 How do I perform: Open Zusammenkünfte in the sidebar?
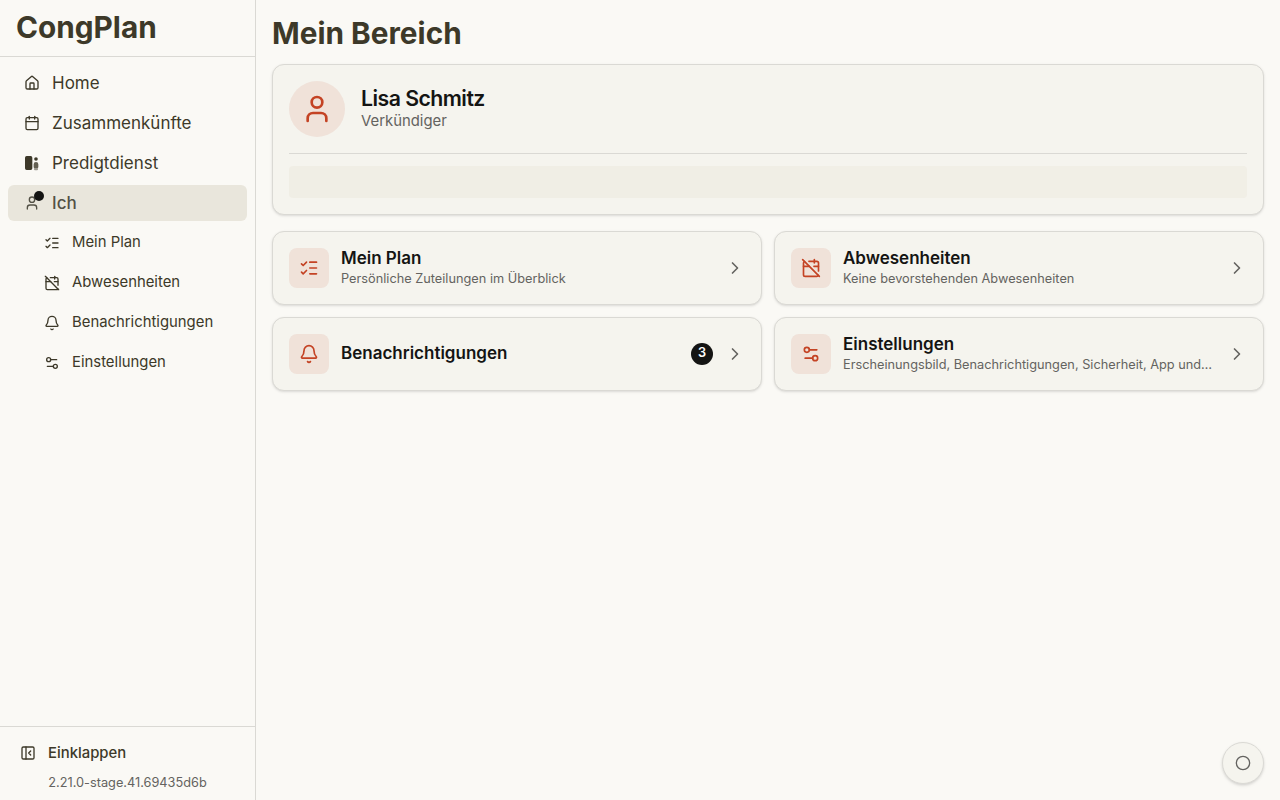pyautogui.click(x=127, y=123)
